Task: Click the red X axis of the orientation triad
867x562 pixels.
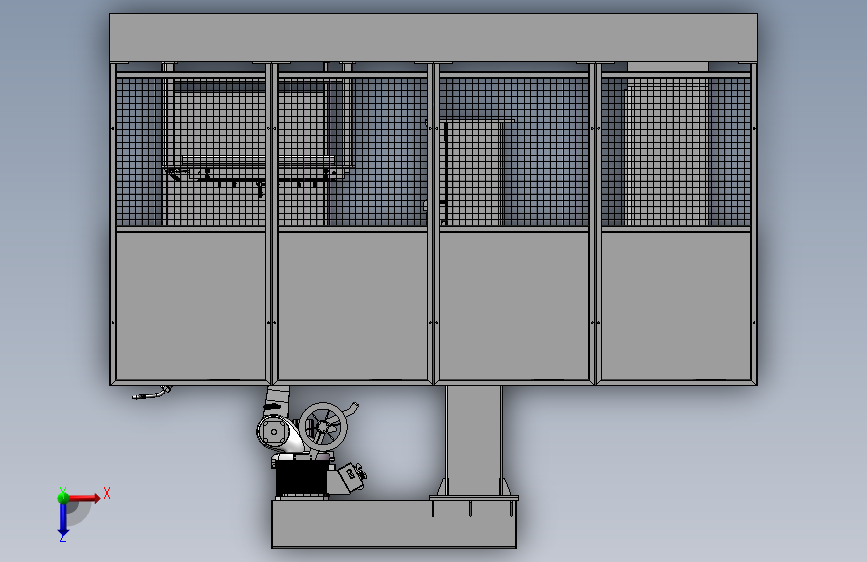Action: tap(83, 498)
